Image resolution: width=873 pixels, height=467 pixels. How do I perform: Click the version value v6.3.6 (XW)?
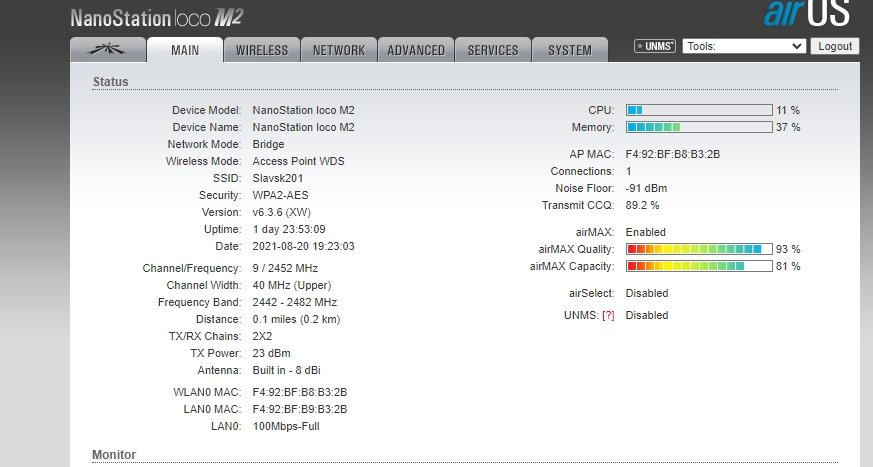click(x=282, y=212)
